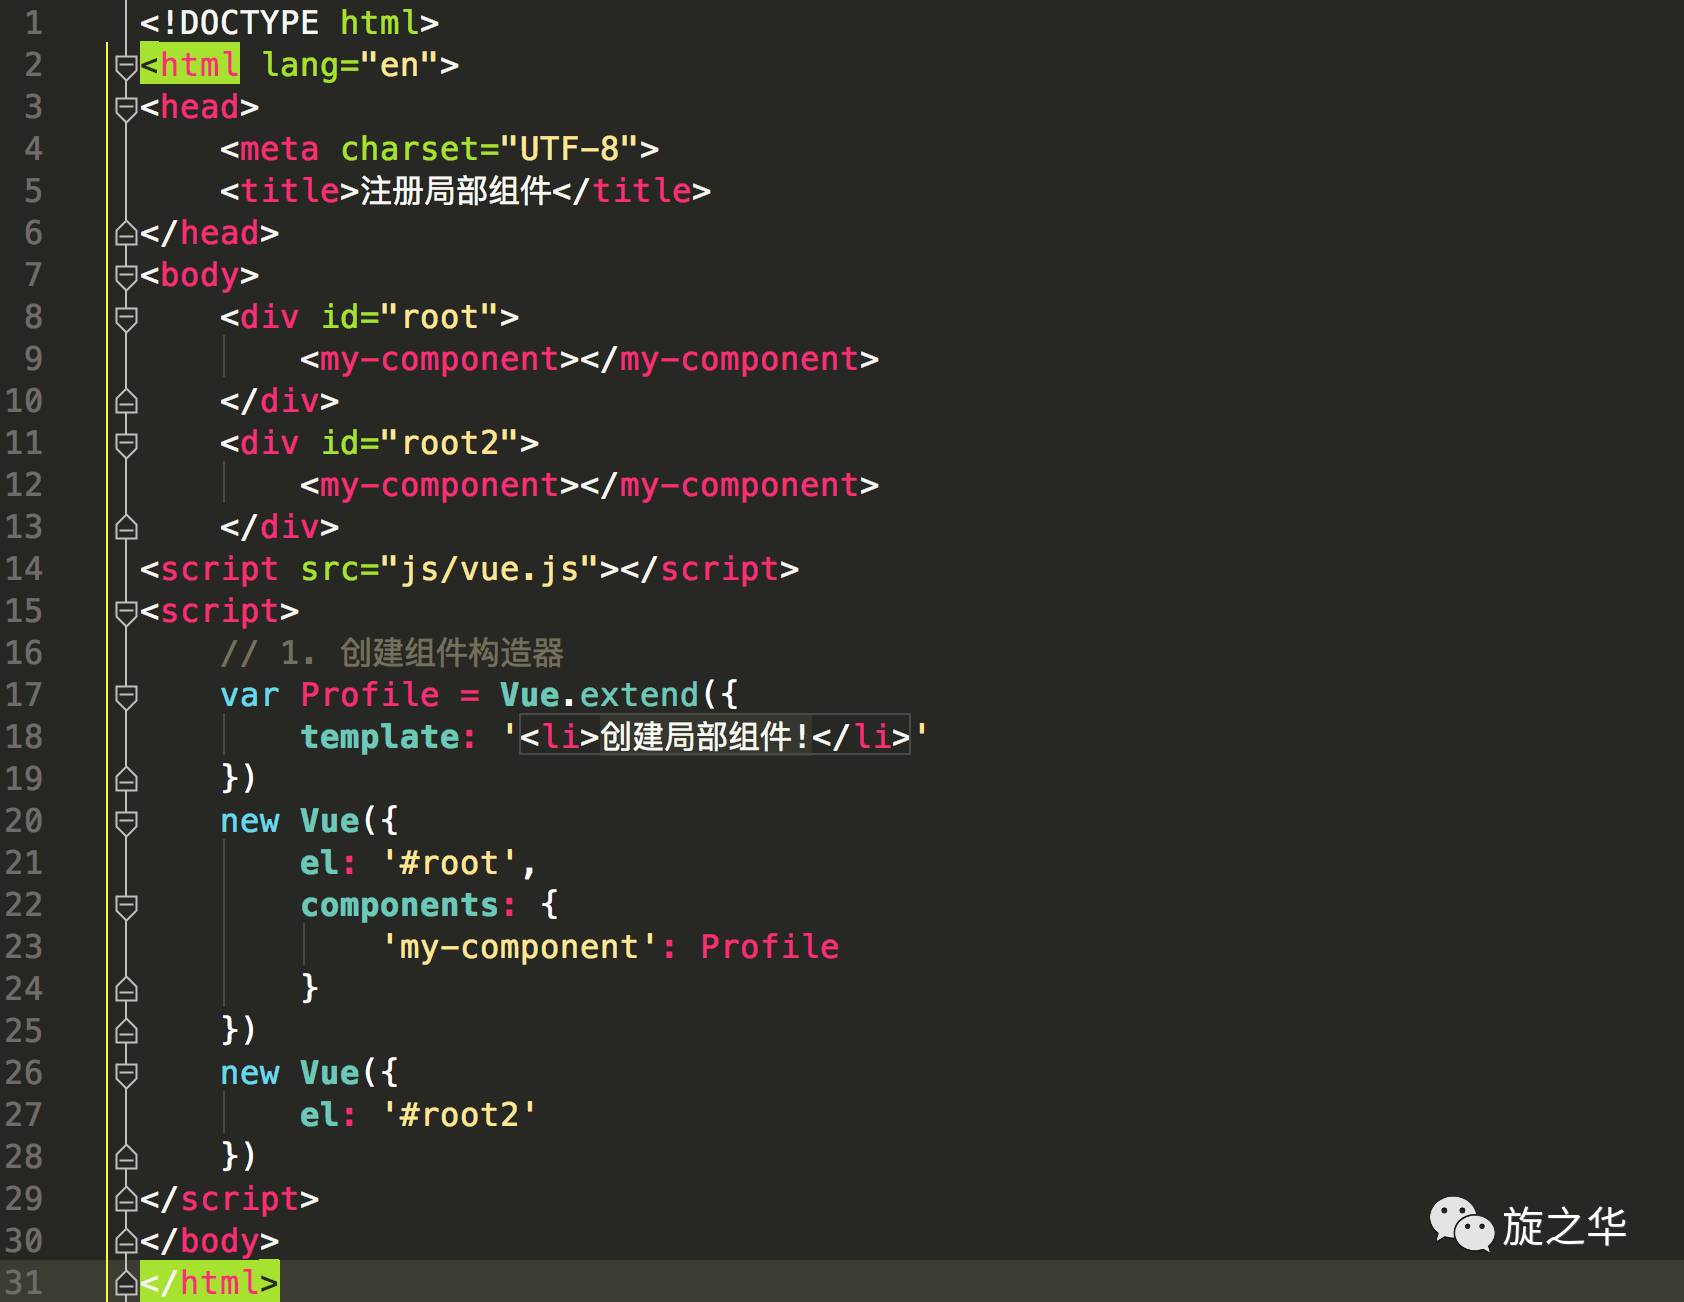
Task: Click the closing script tag on line 29
Action: coord(230,1199)
